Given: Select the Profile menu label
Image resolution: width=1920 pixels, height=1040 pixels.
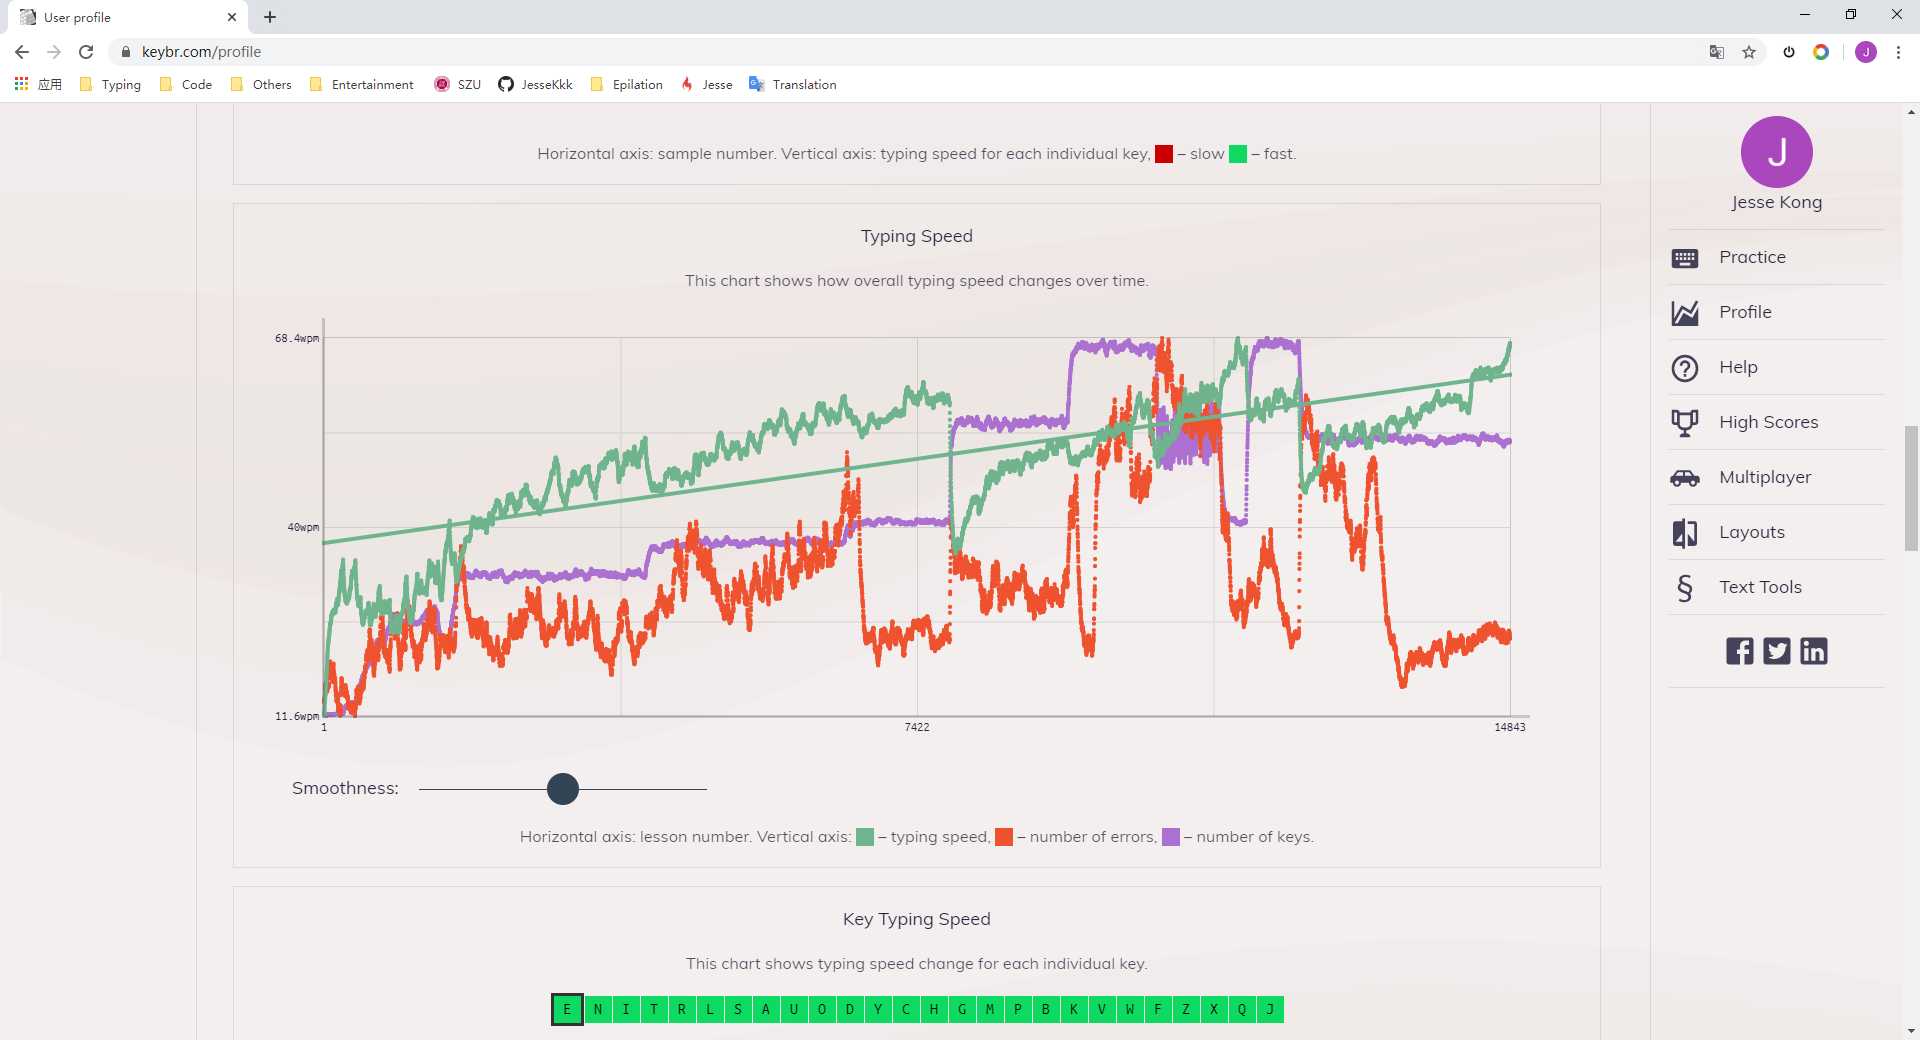Looking at the screenshot, I should [x=1745, y=312].
